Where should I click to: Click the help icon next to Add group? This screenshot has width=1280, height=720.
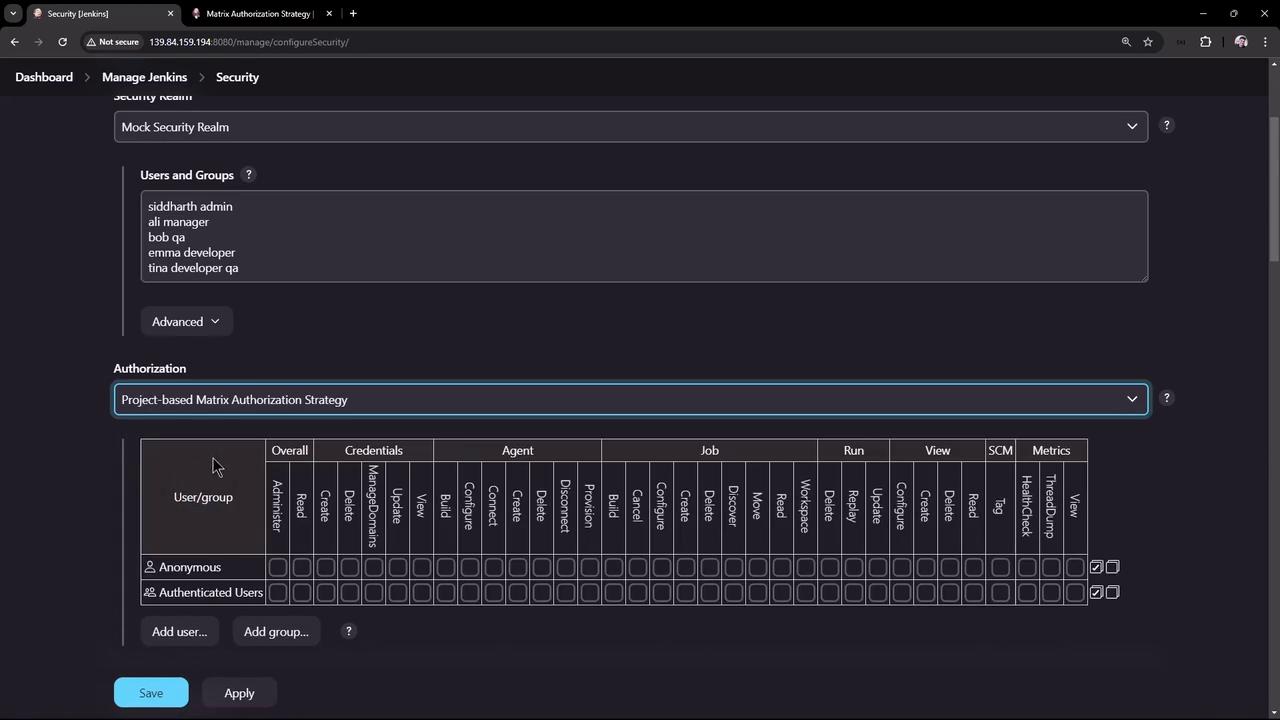click(348, 631)
